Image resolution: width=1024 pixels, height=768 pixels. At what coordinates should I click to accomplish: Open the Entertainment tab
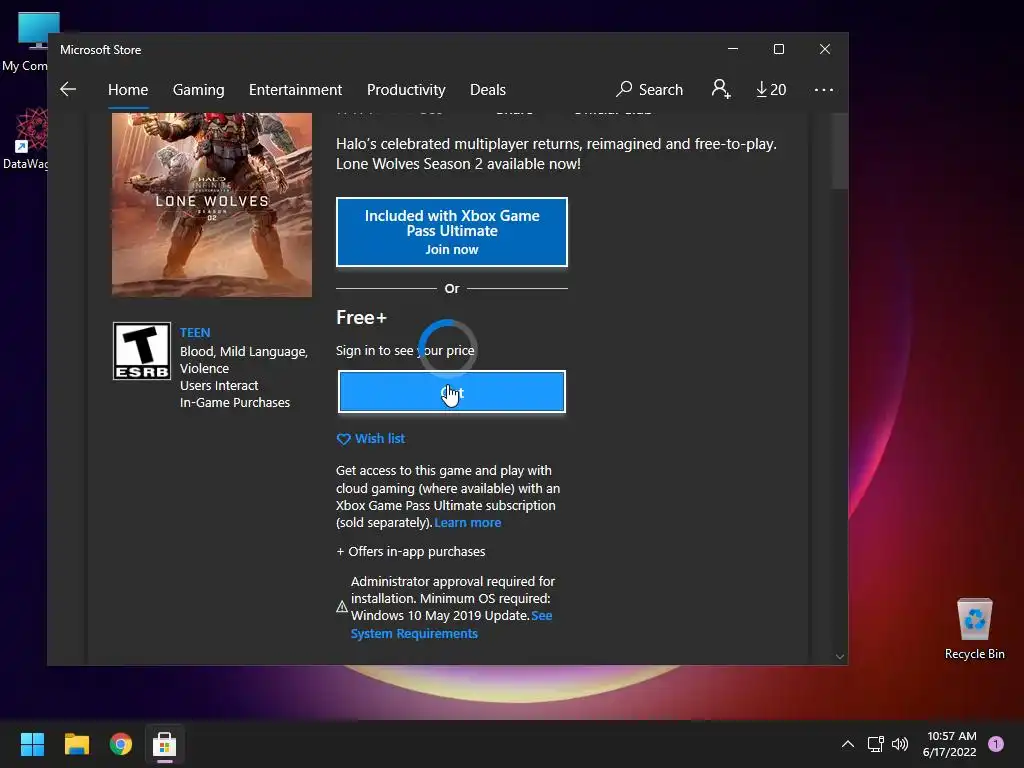[x=295, y=89]
